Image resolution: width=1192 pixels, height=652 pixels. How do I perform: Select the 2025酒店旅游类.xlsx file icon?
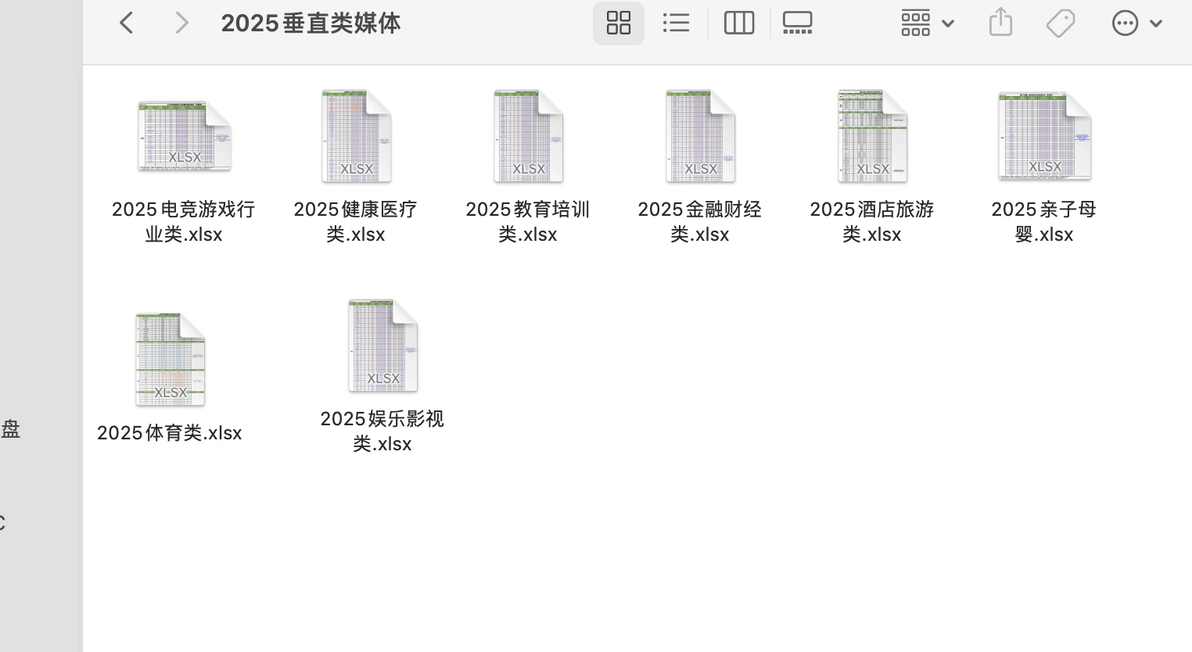(872, 136)
